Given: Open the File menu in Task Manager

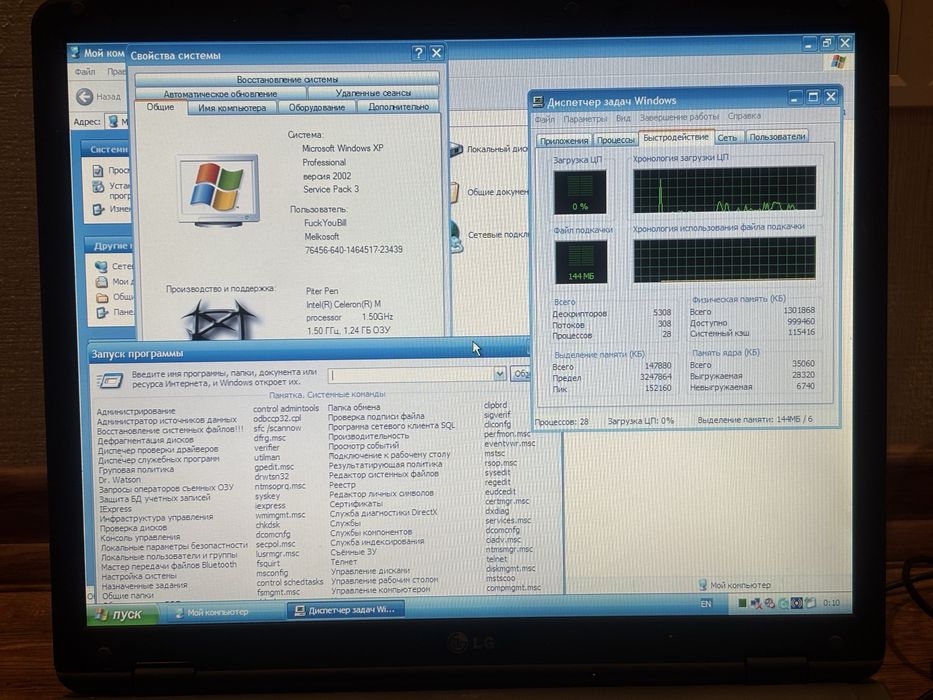Looking at the screenshot, I should pyautogui.click(x=544, y=119).
